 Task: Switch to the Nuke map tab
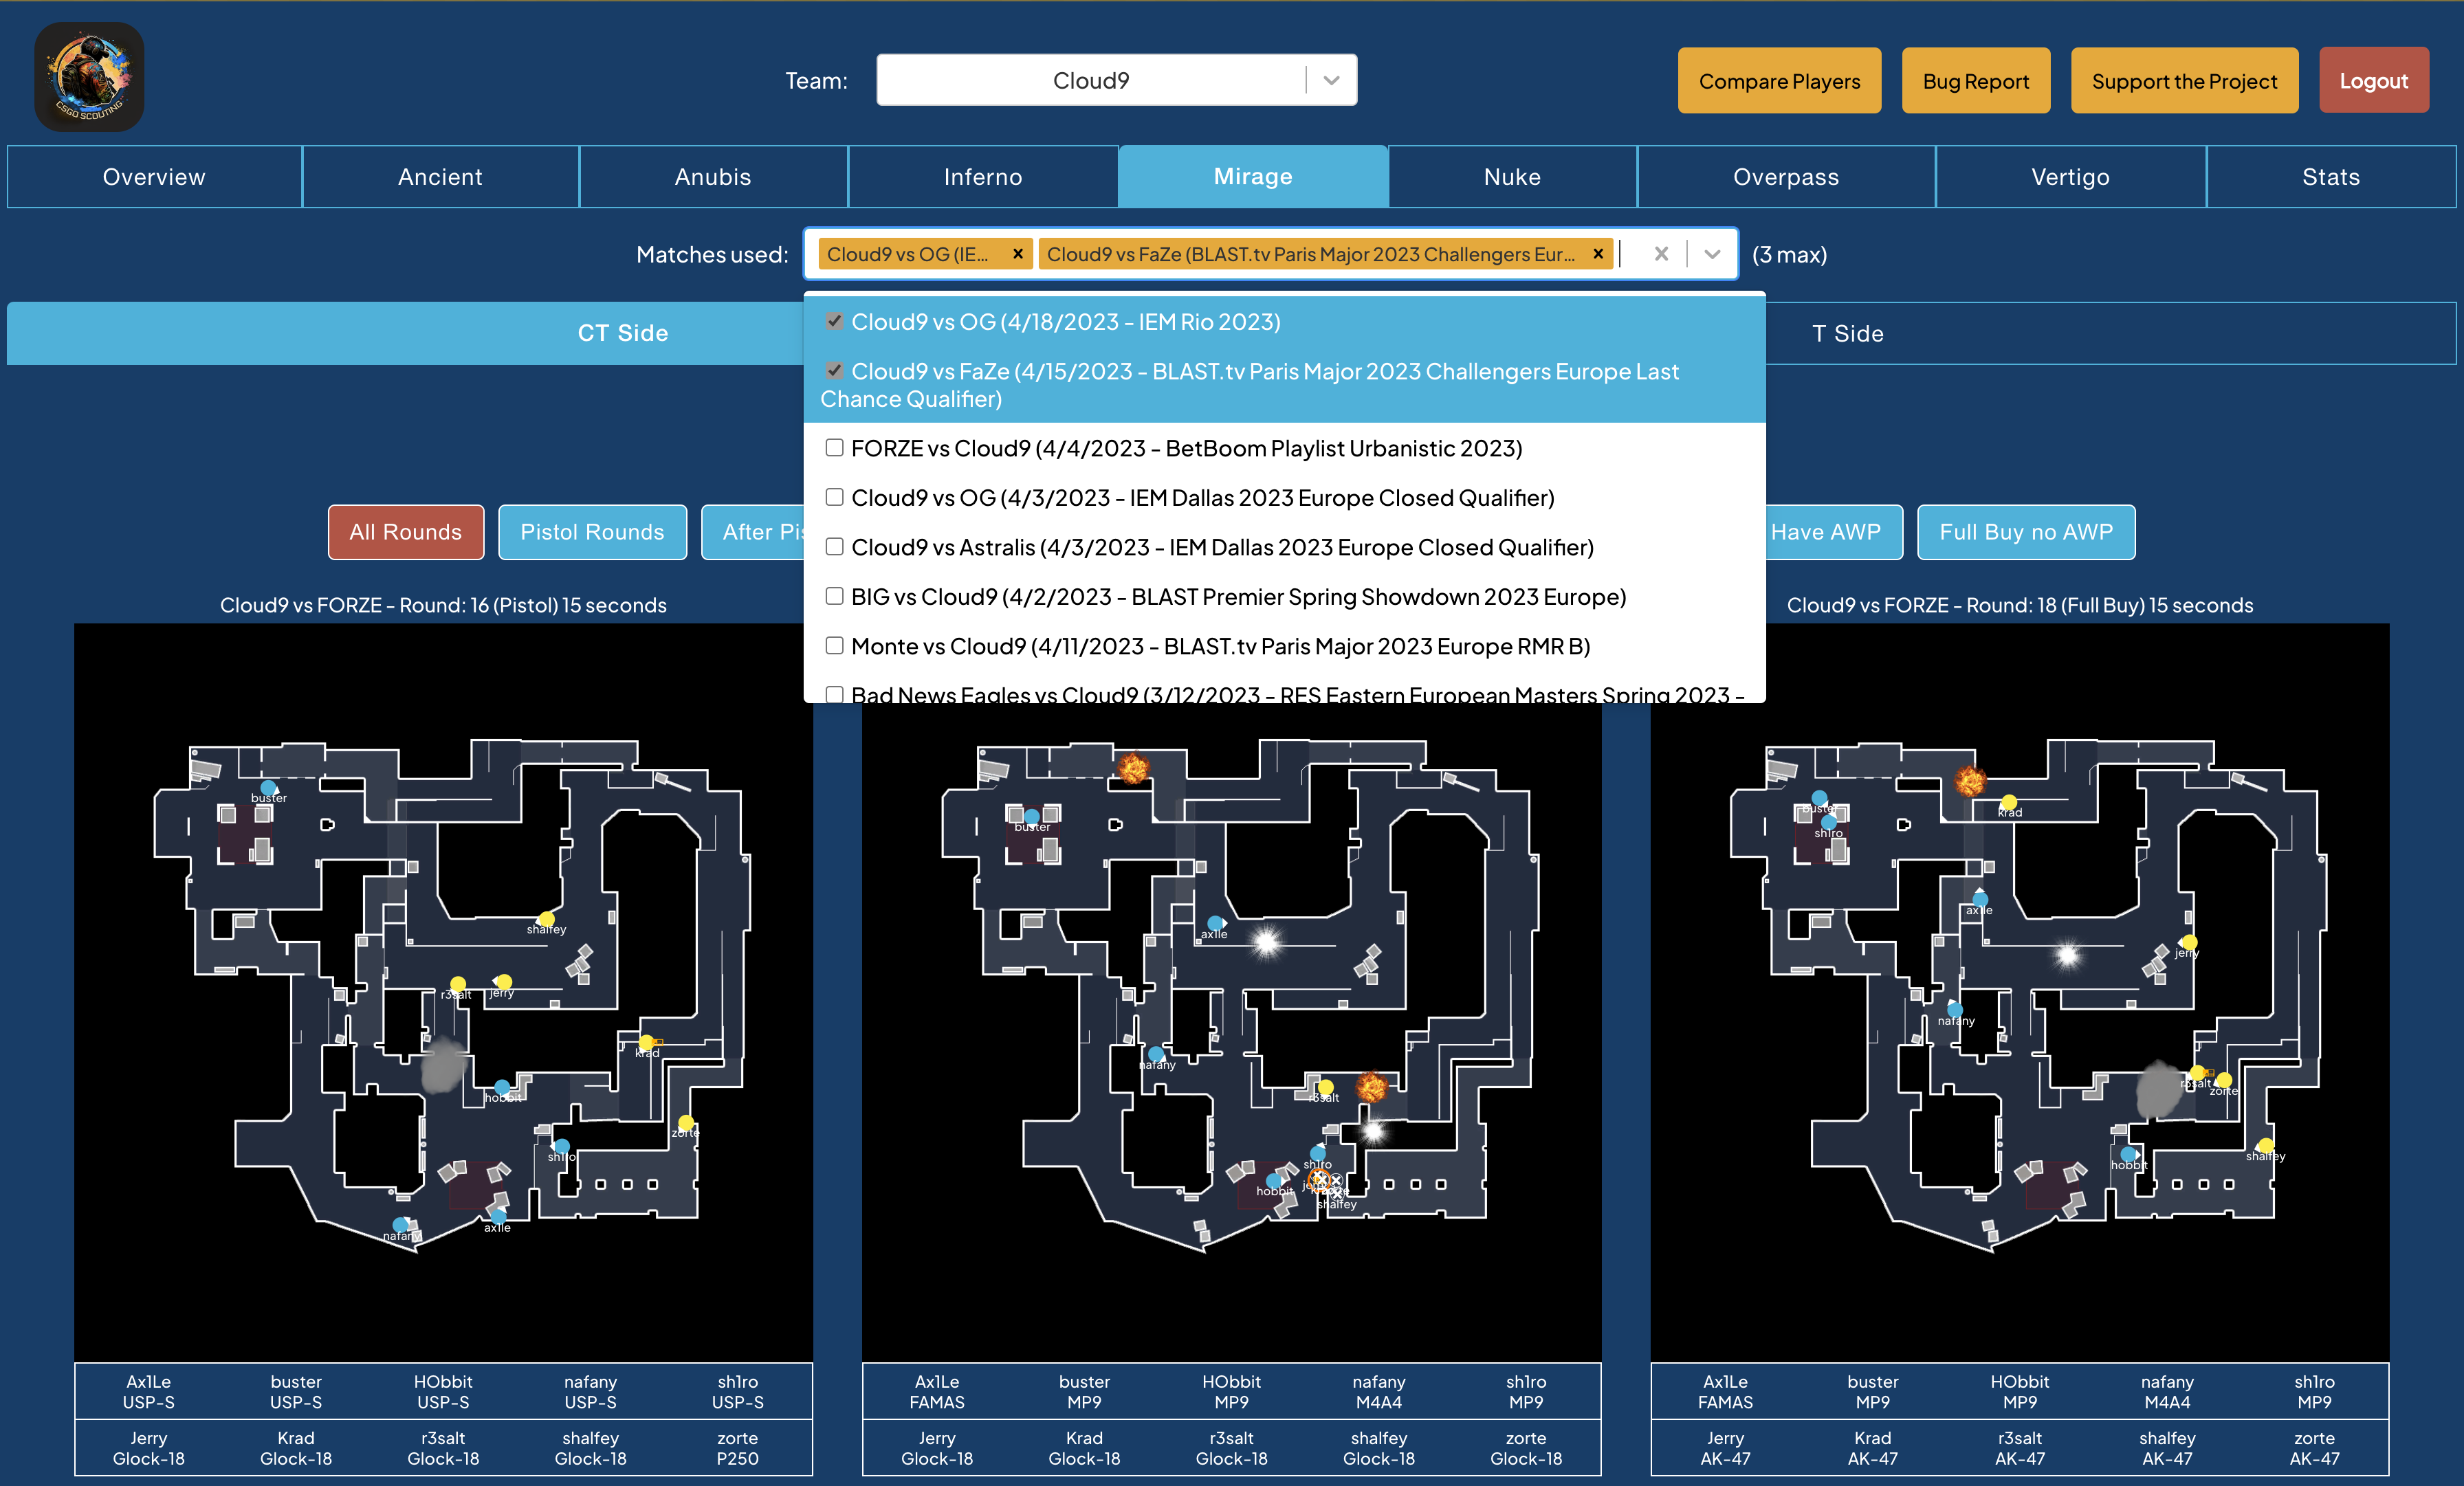click(x=1512, y=177)
